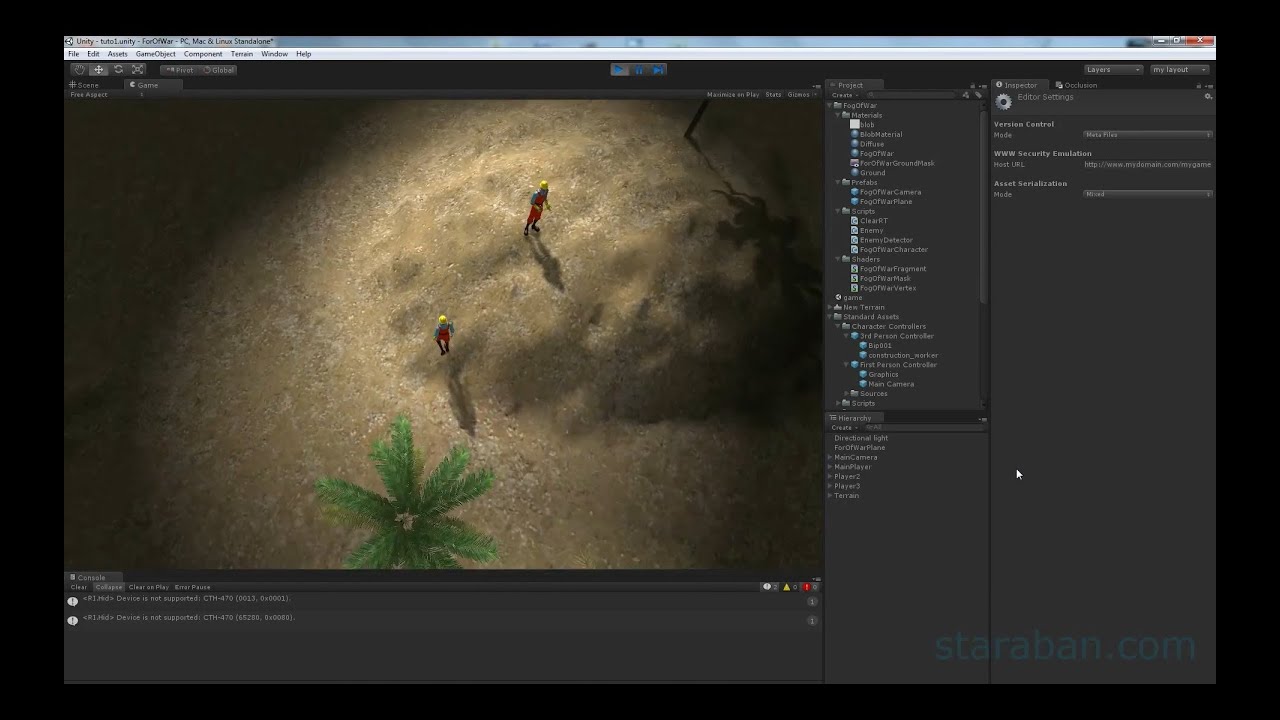Select the Diffuse material
1280x720 pixels.
tap(866, 144)
